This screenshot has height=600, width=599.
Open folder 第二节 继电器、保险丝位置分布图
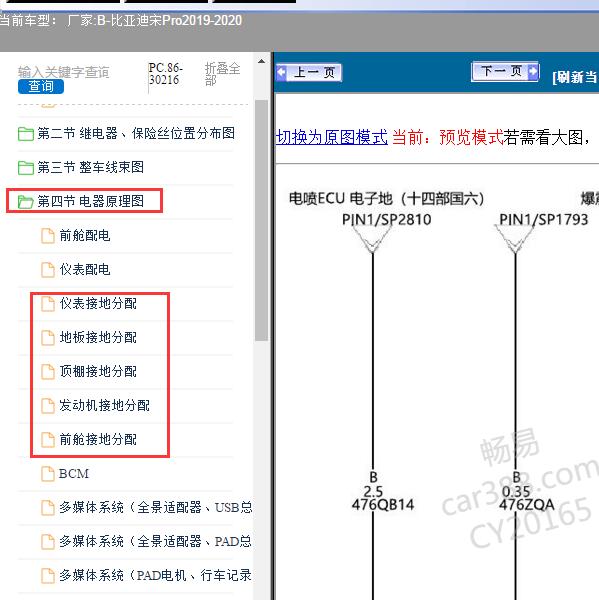136,134
